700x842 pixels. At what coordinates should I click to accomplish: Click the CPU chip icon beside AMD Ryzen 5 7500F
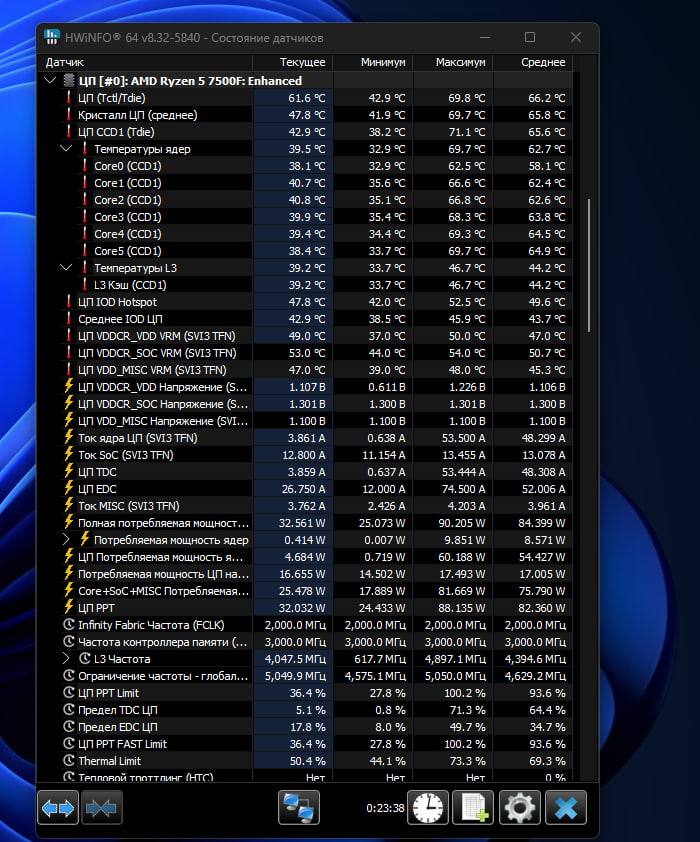[x=68, y=81]
